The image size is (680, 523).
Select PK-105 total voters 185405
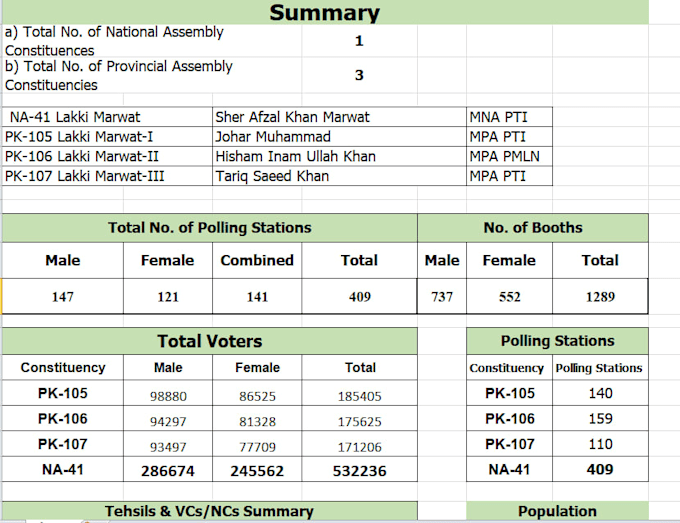coord(360,394)
